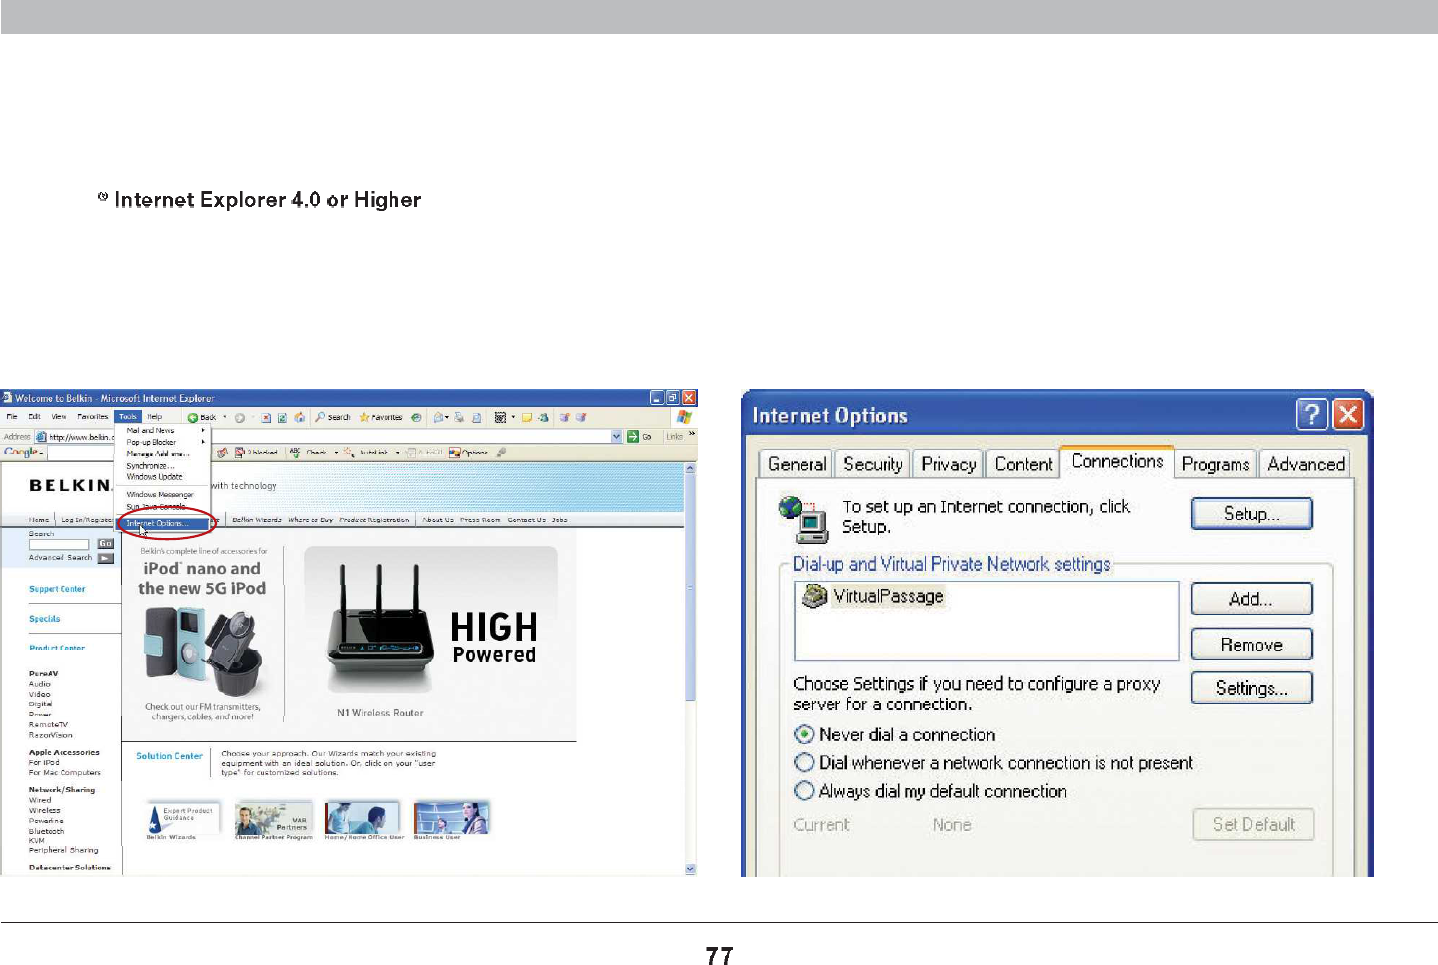
Task: Click the page icon in the Address bar
Action: [x=41, y=437]
